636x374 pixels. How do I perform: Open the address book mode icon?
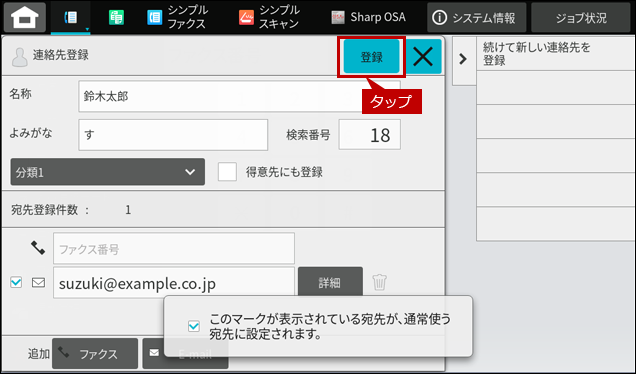click(x=71, y=17)
